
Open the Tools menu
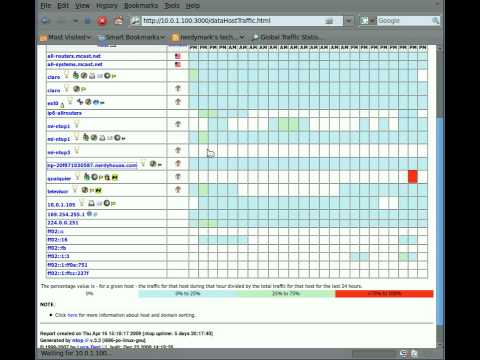pyautogui.click(x=172, y=6)
